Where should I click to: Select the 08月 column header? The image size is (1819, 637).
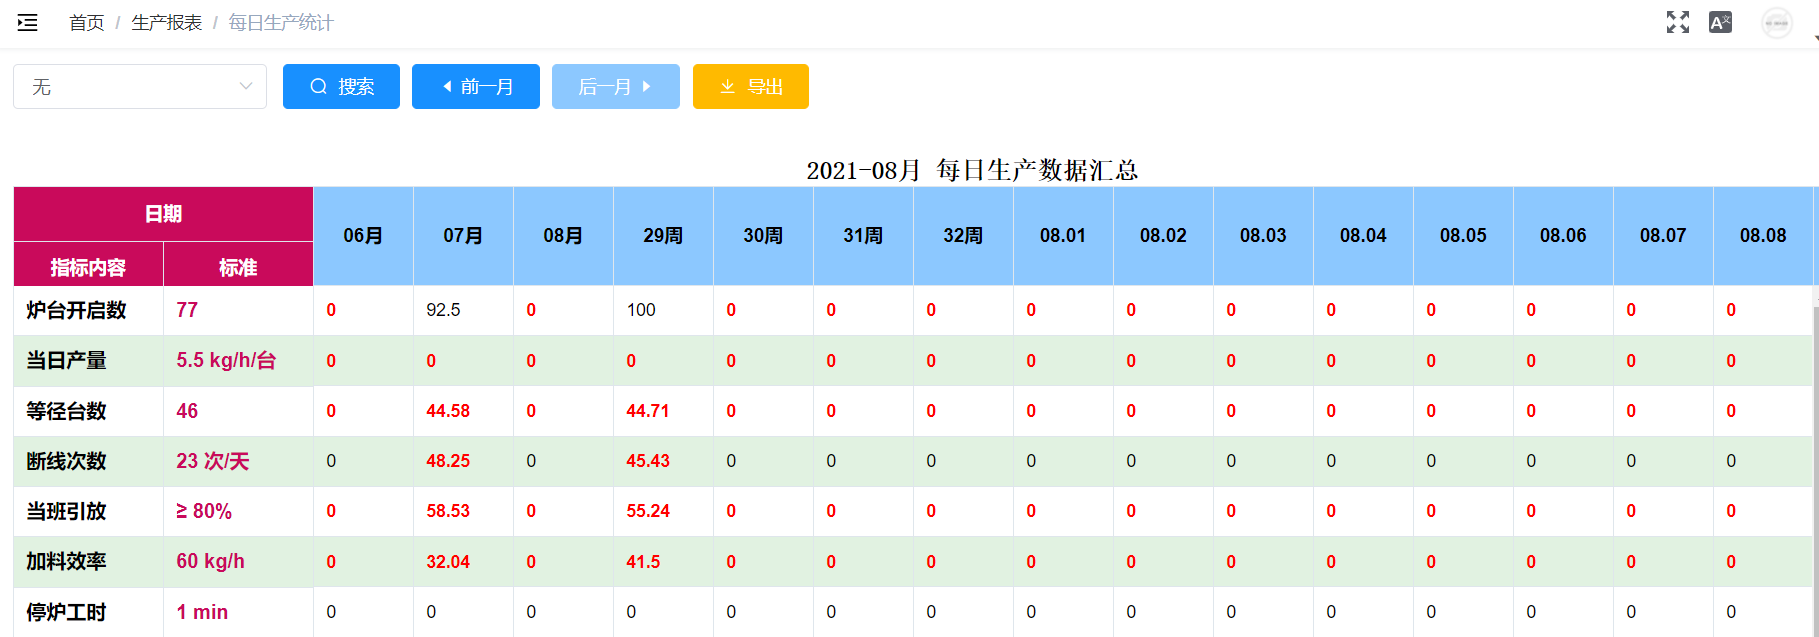point(563,236)
